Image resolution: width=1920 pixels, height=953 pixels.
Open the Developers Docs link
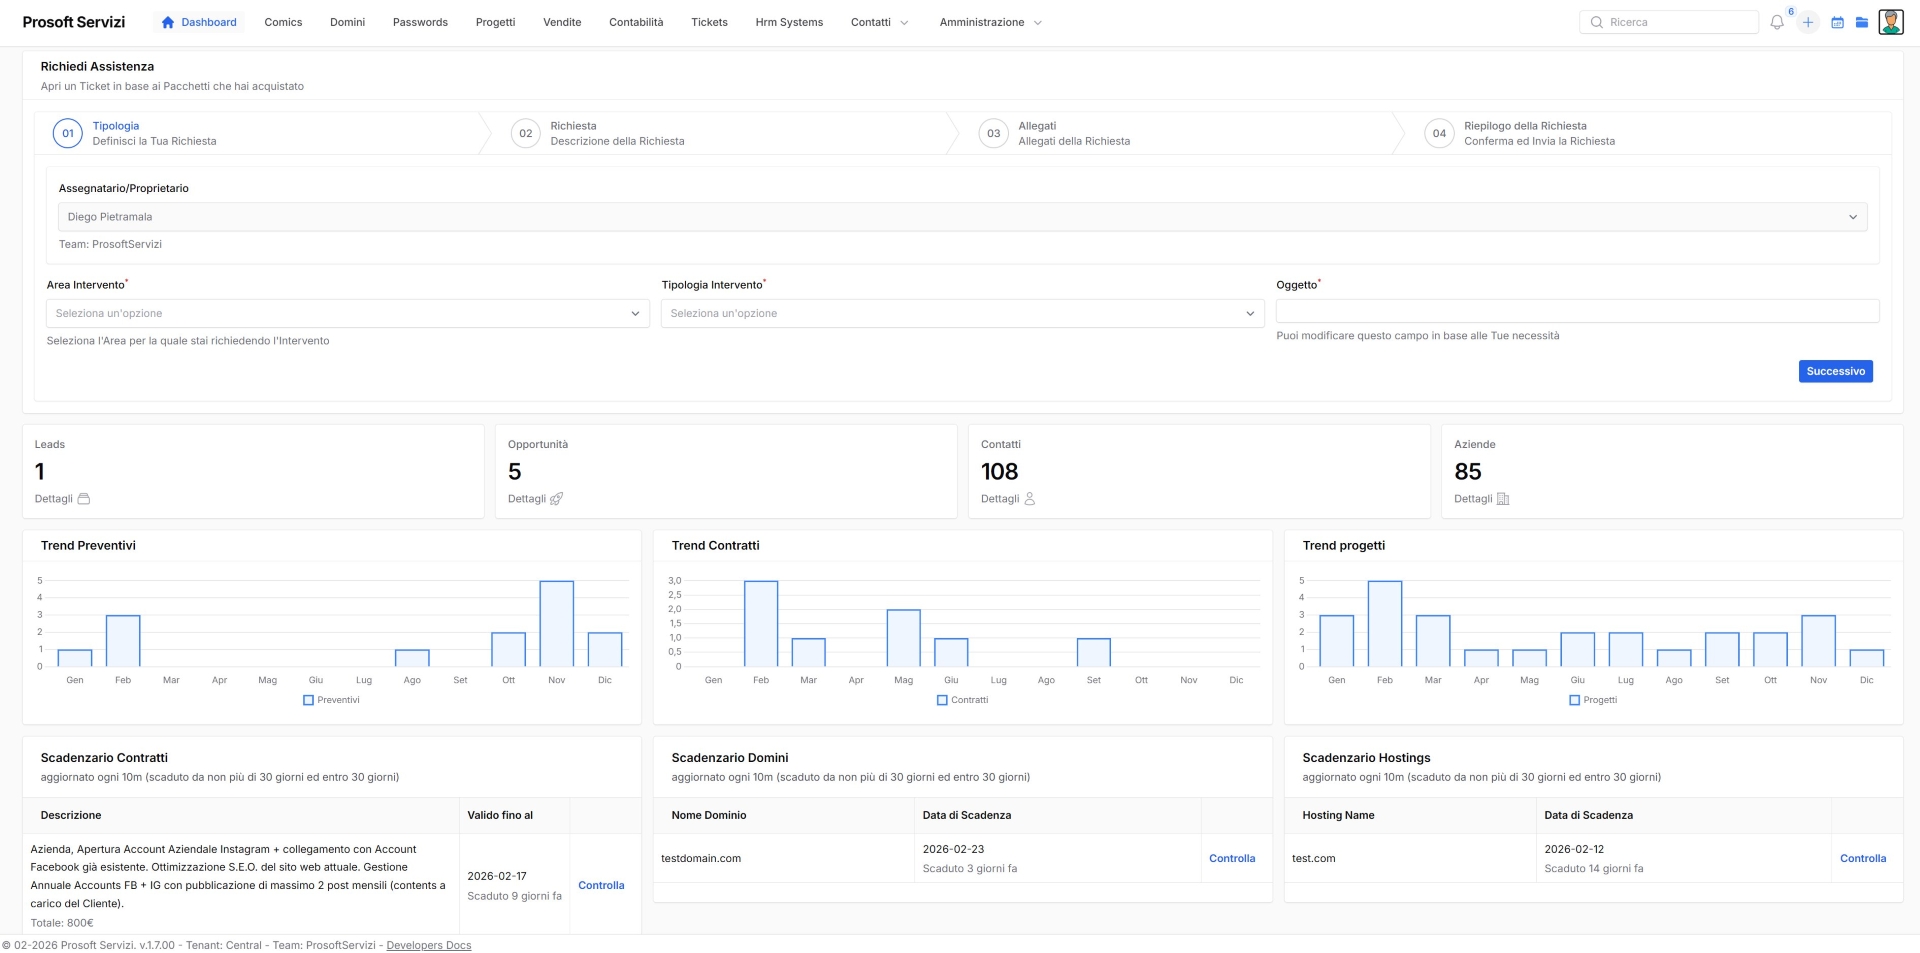(x=429, y=945)
